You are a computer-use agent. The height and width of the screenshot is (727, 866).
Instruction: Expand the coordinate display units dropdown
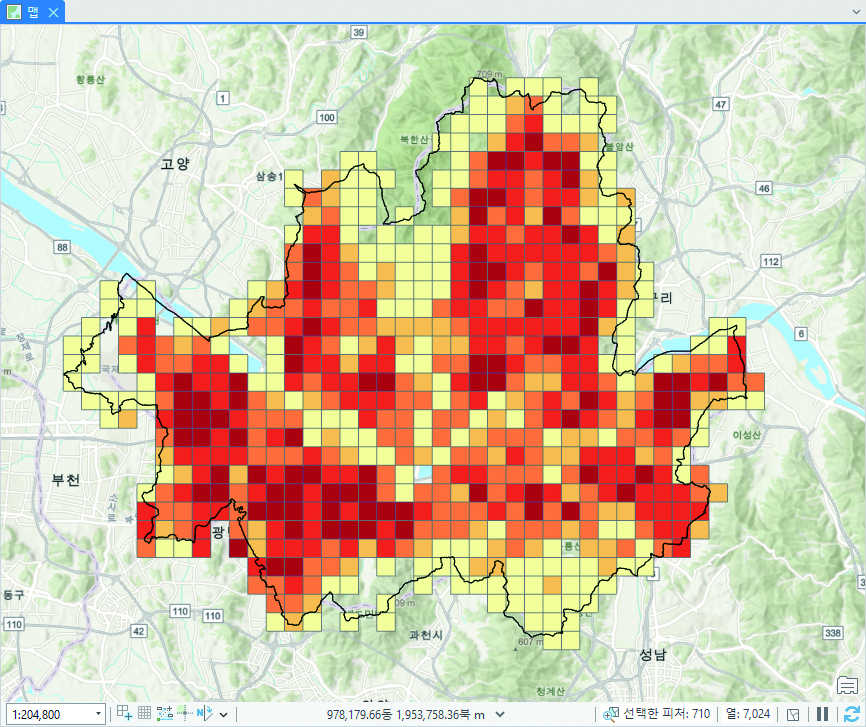pyautogui.click(x=500, y=714)
